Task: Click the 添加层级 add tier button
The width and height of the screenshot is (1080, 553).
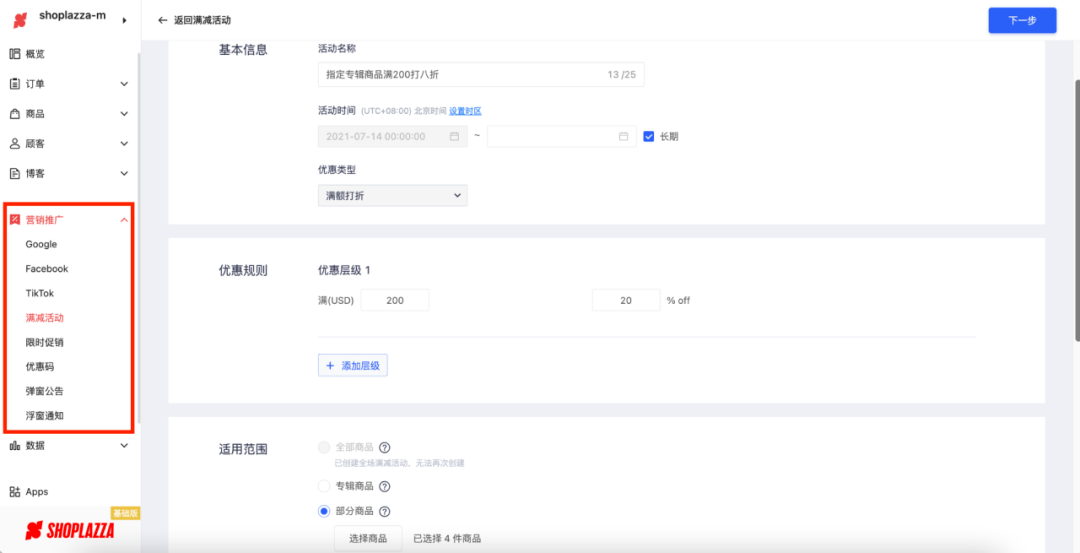Action: point(352,366)
